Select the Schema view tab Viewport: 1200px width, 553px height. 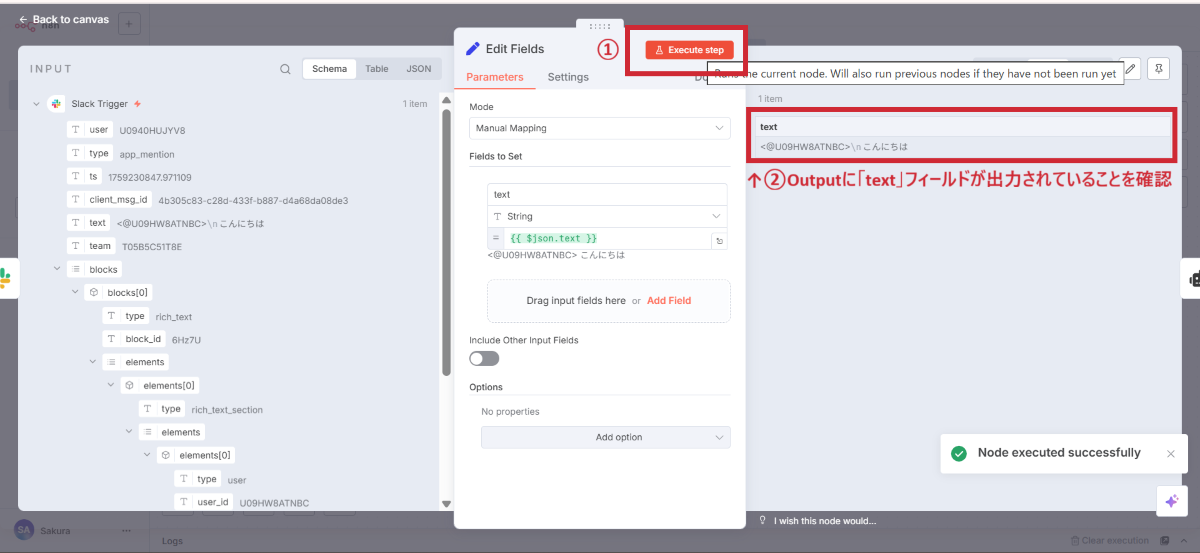329,69
